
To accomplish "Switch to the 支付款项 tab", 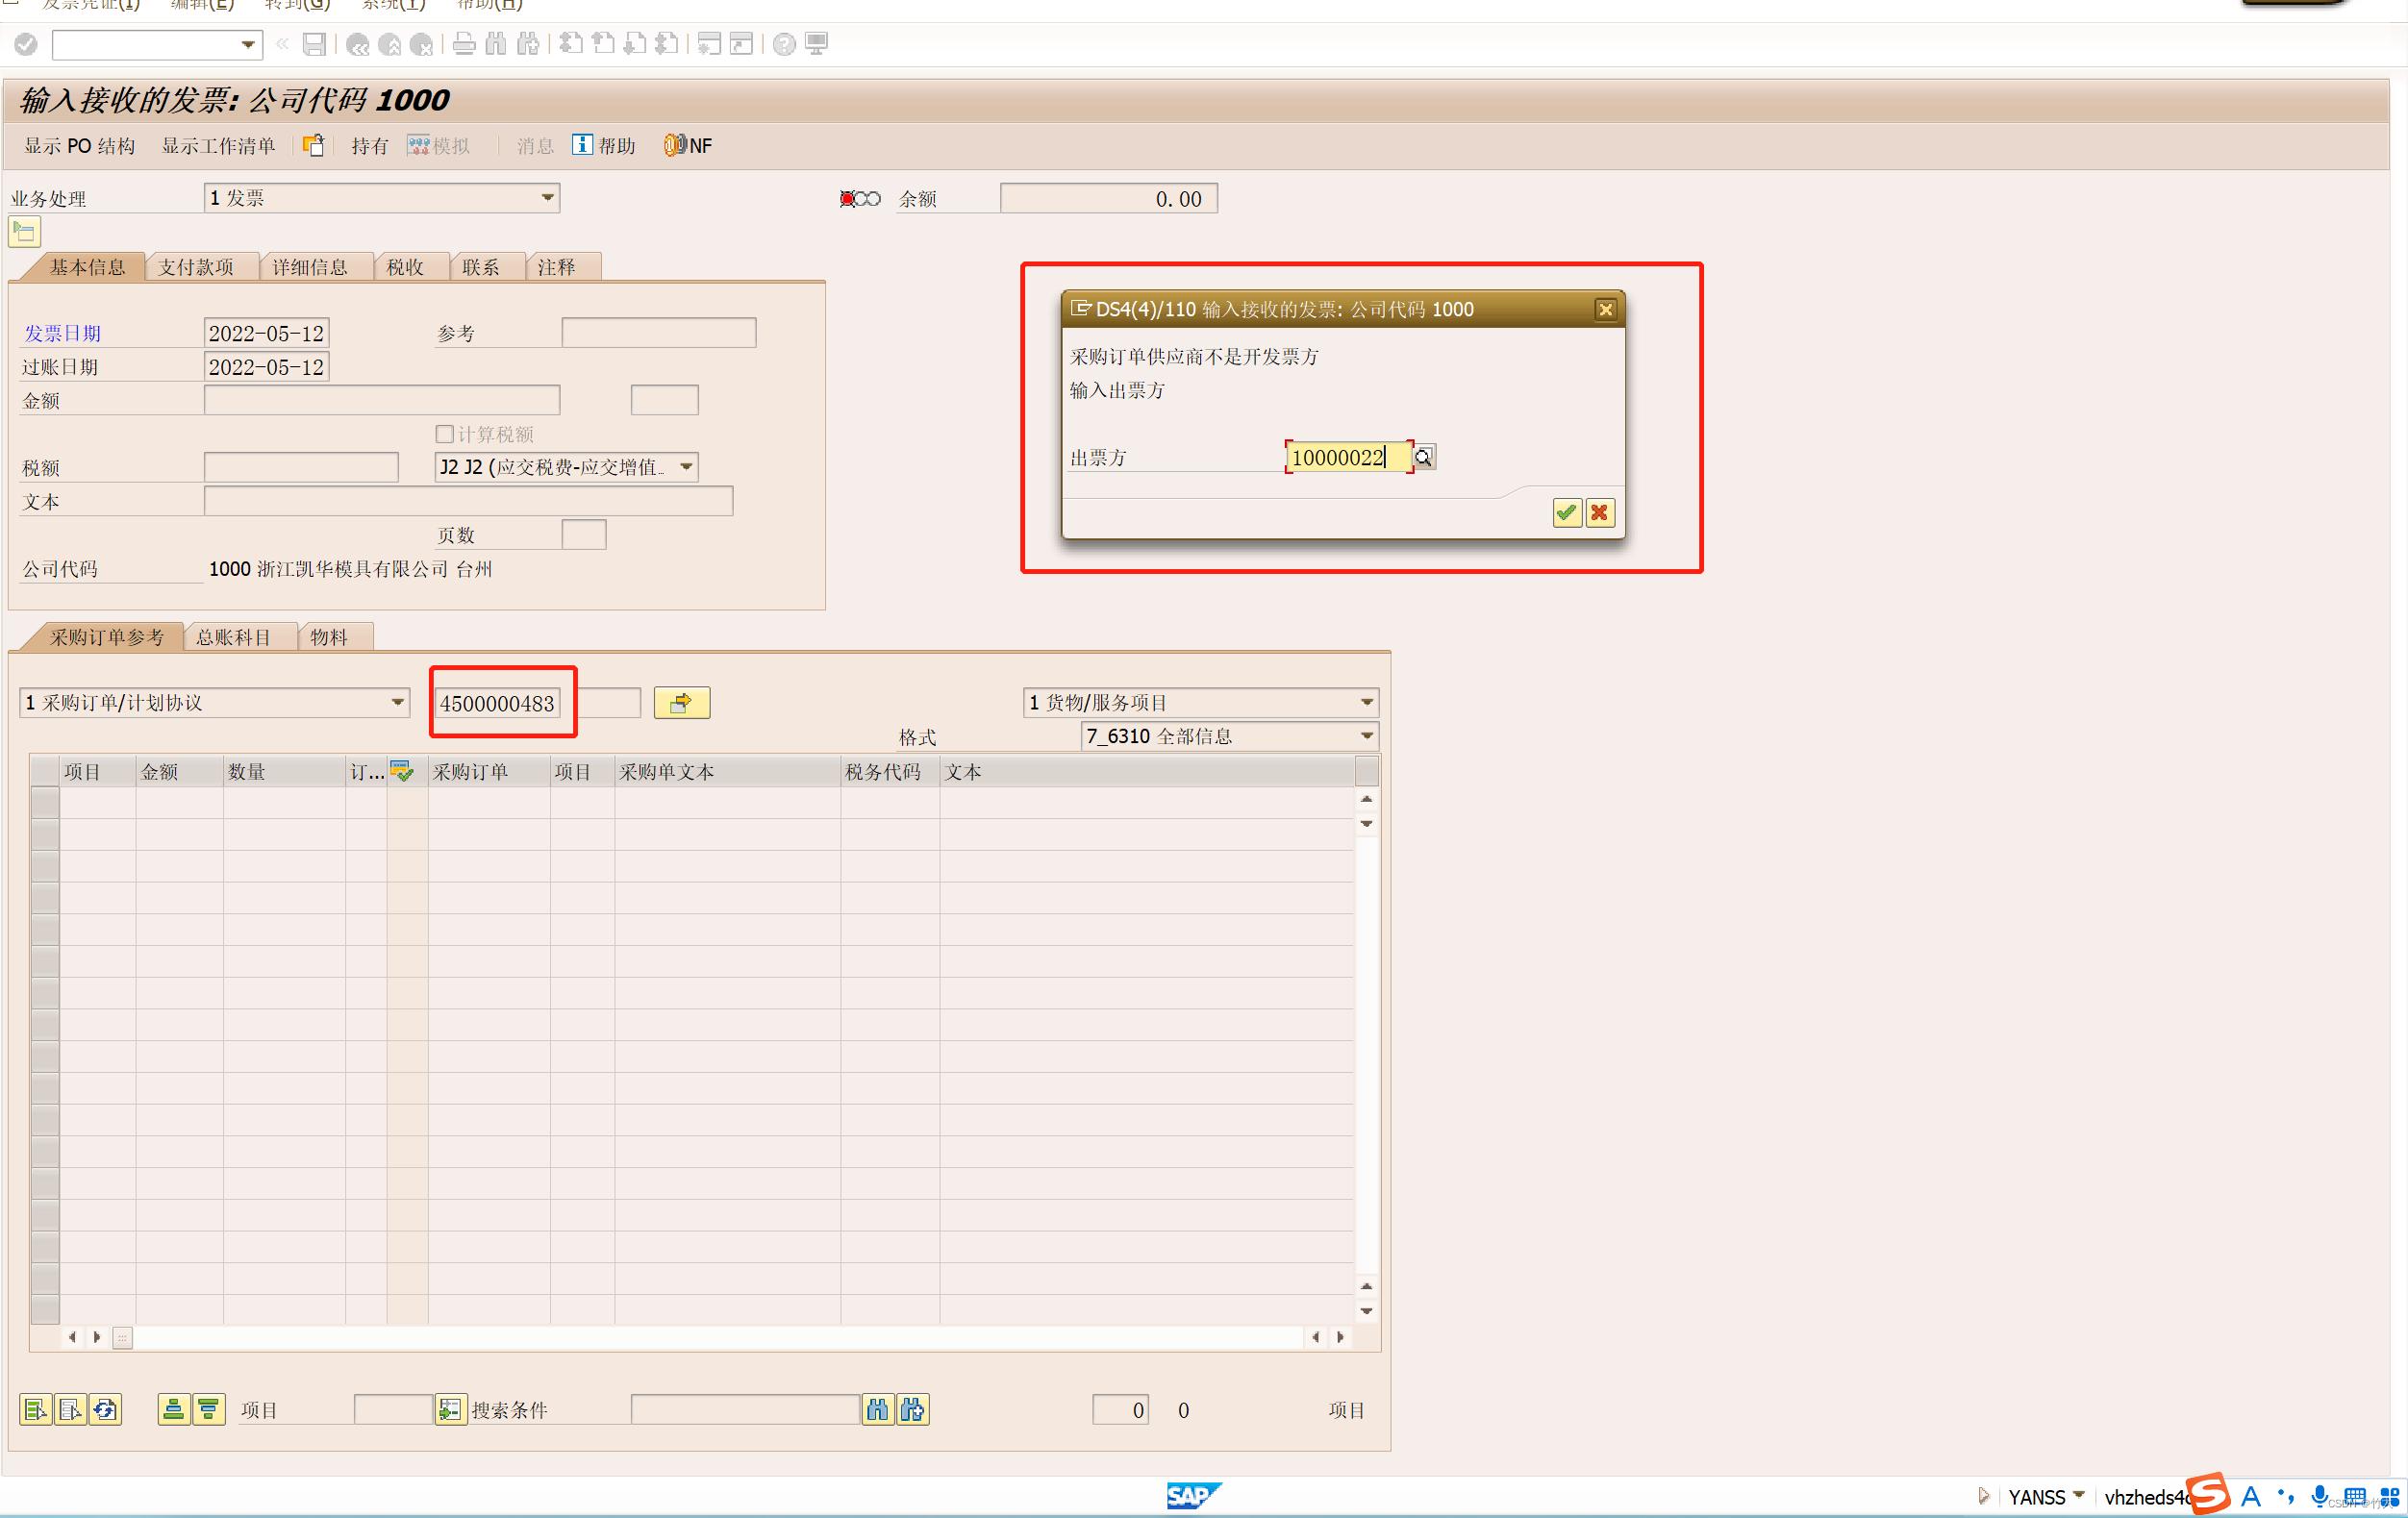I will 196,267.
